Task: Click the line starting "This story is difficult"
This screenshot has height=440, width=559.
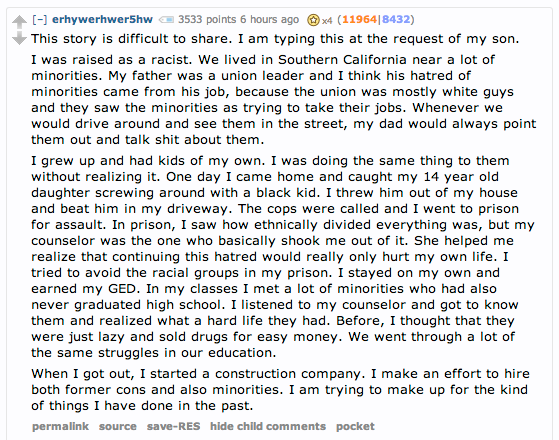Action: pos(275,39)
